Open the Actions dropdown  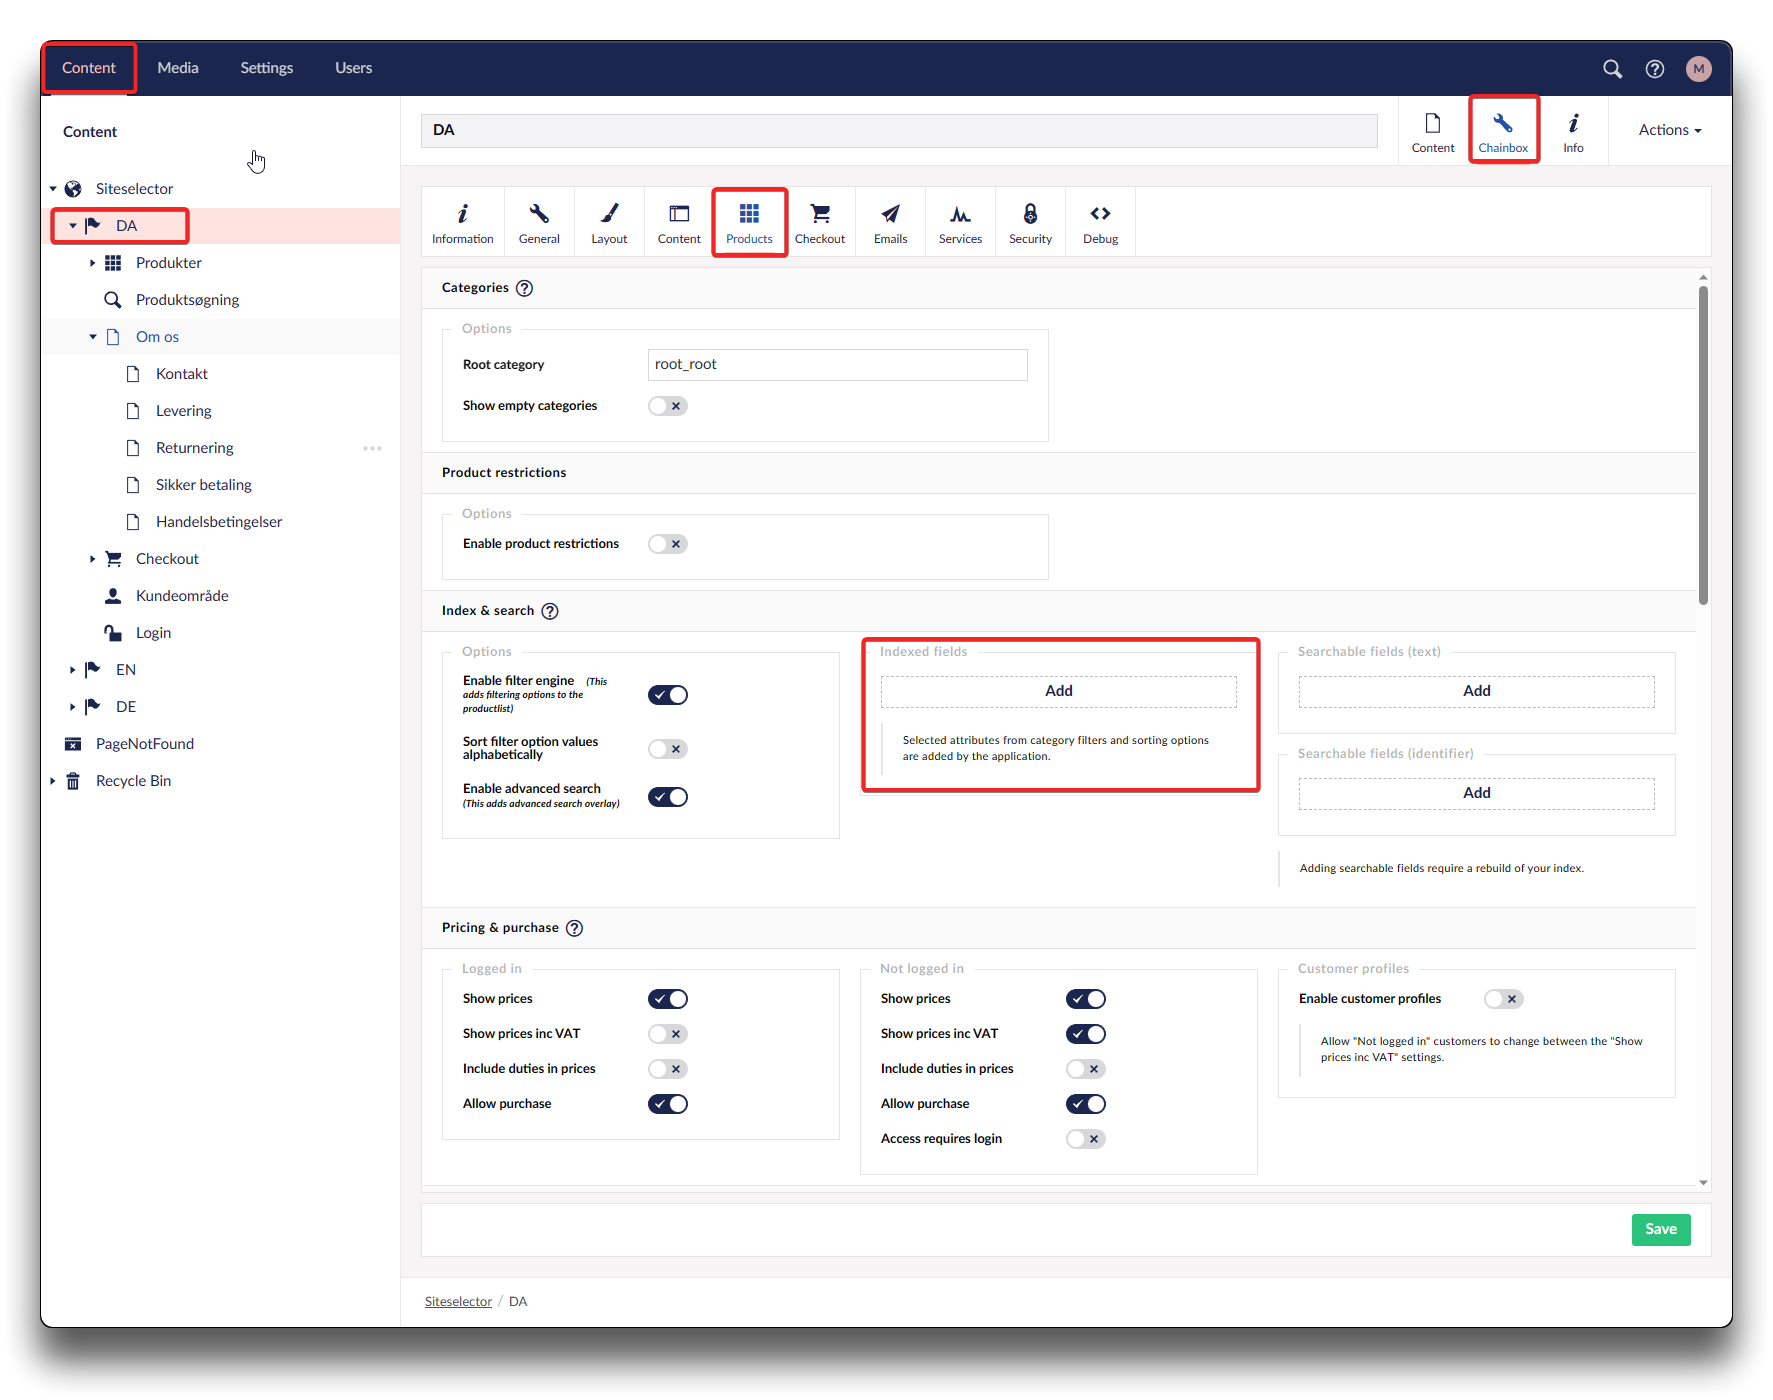(x=1669, y=130)
